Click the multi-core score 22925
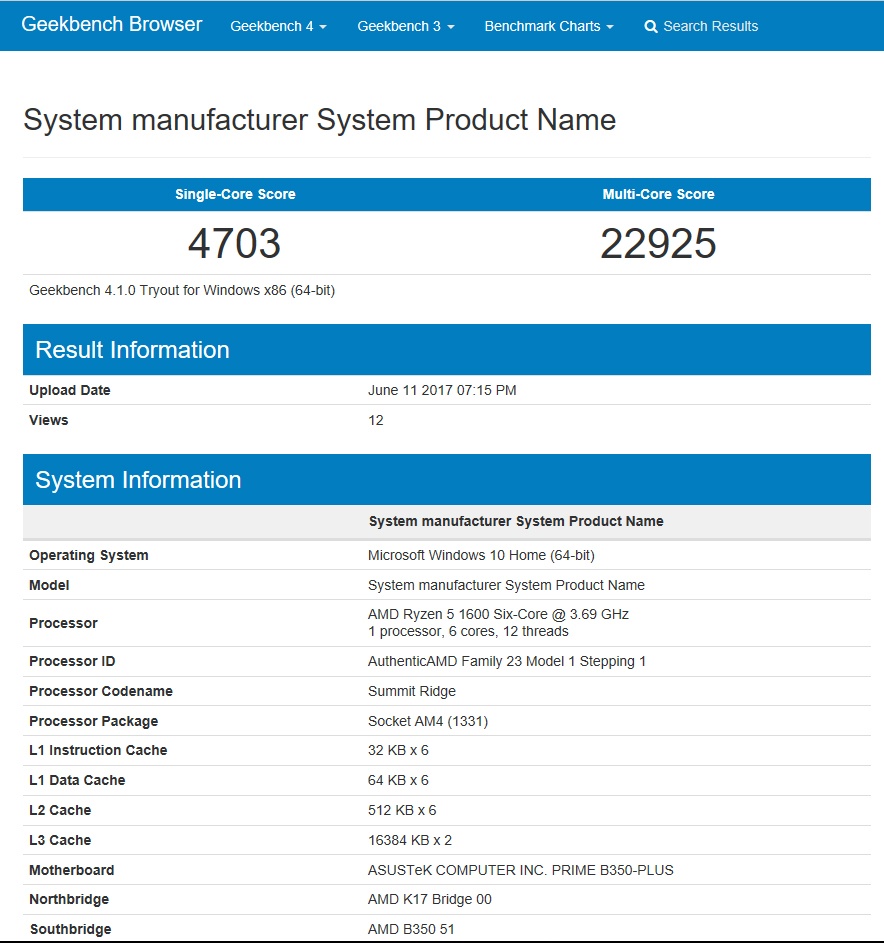Image resolution: width=884 pixels, height=943 pixels. [x=658, y=244]
